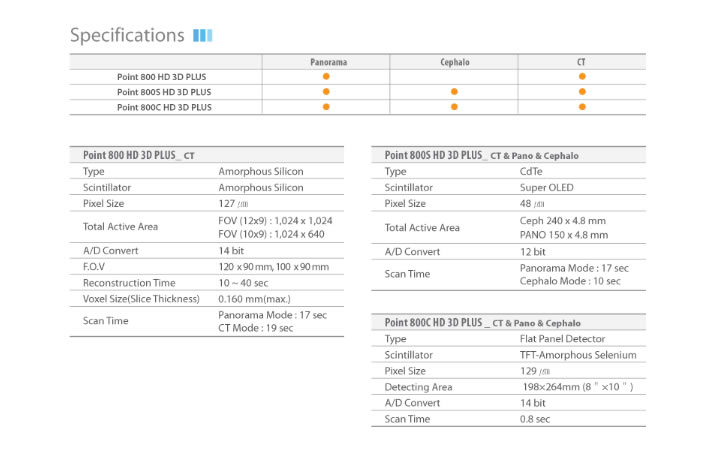Click 'PANO 150 x 4.8 mm' text

point(564,235)
